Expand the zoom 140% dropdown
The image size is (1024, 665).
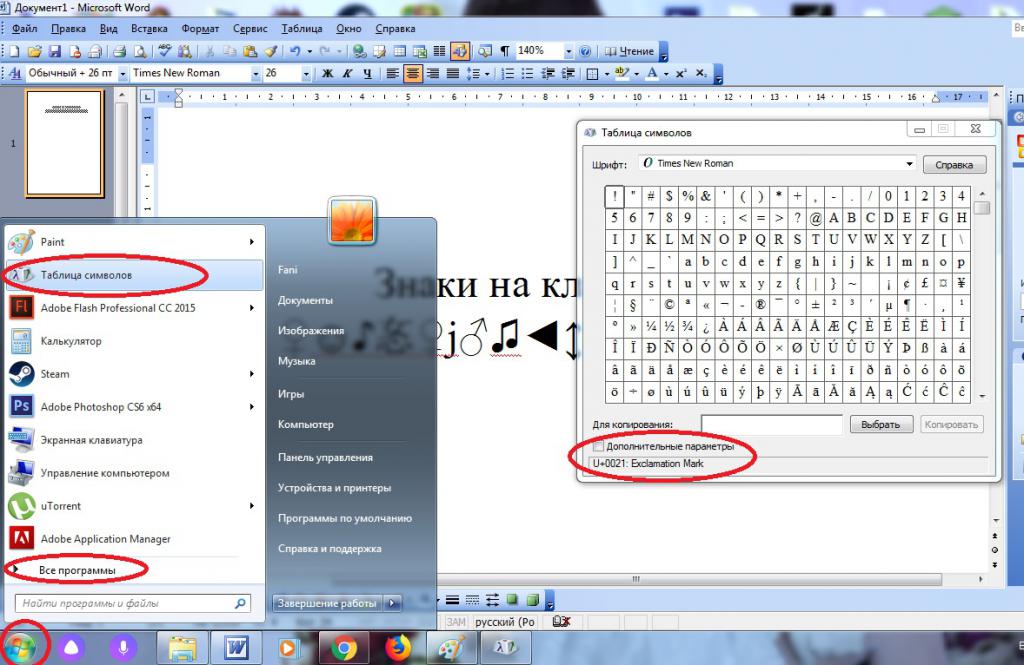[x=569, y=51]
